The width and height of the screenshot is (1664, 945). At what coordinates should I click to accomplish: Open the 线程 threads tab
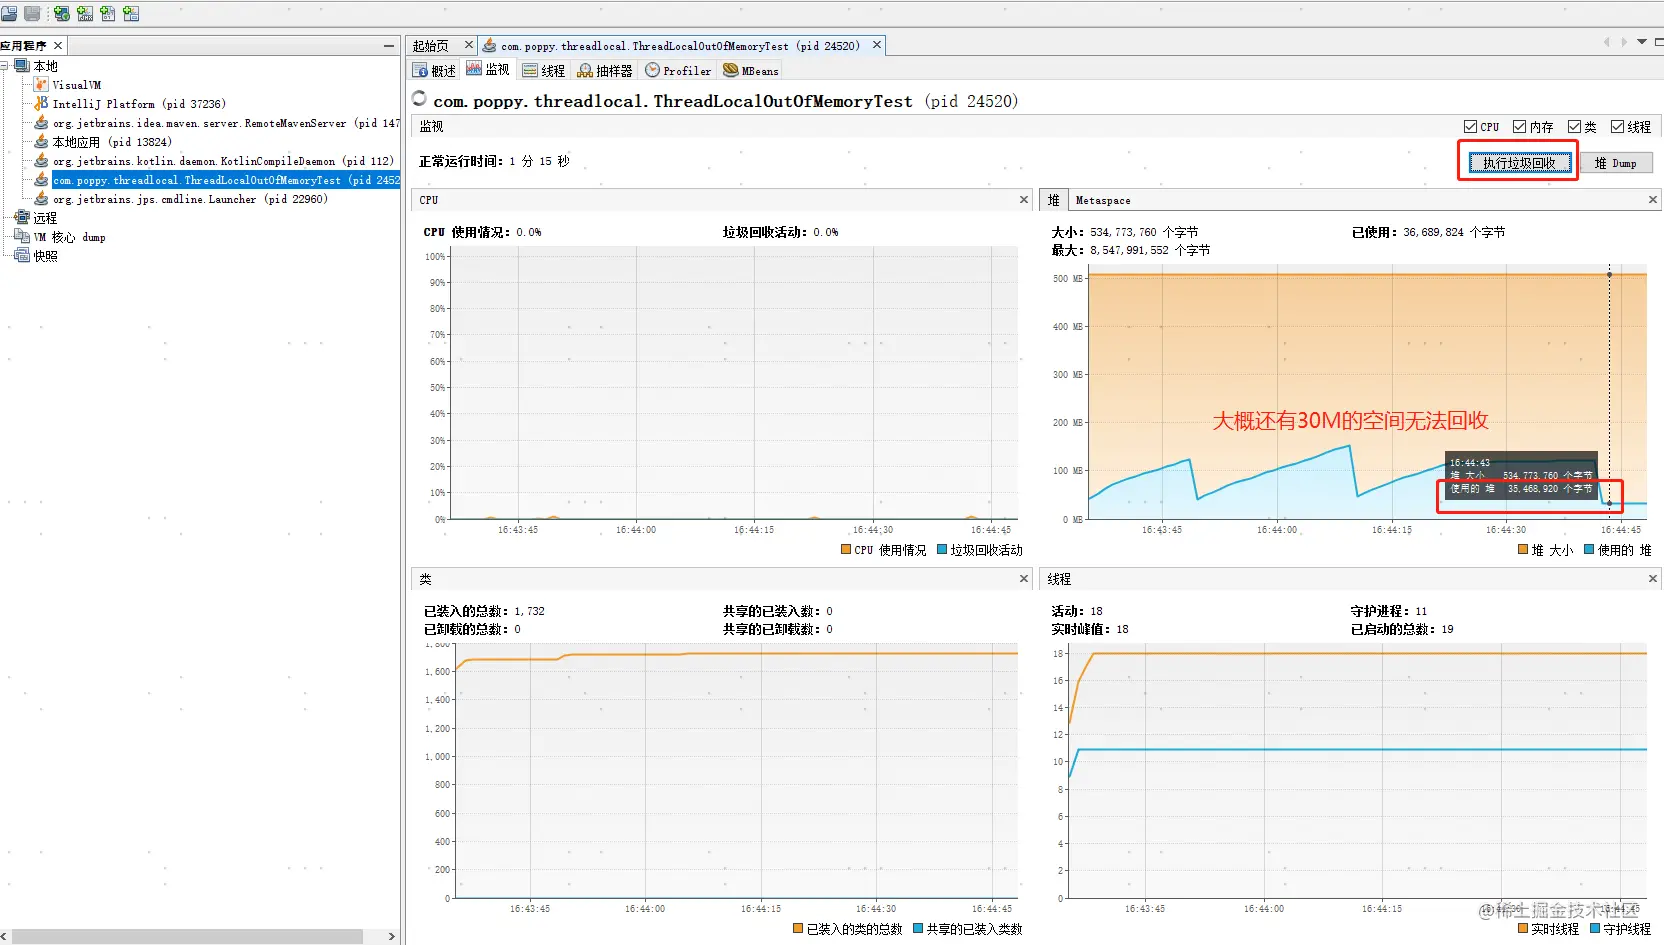point(543,71)
